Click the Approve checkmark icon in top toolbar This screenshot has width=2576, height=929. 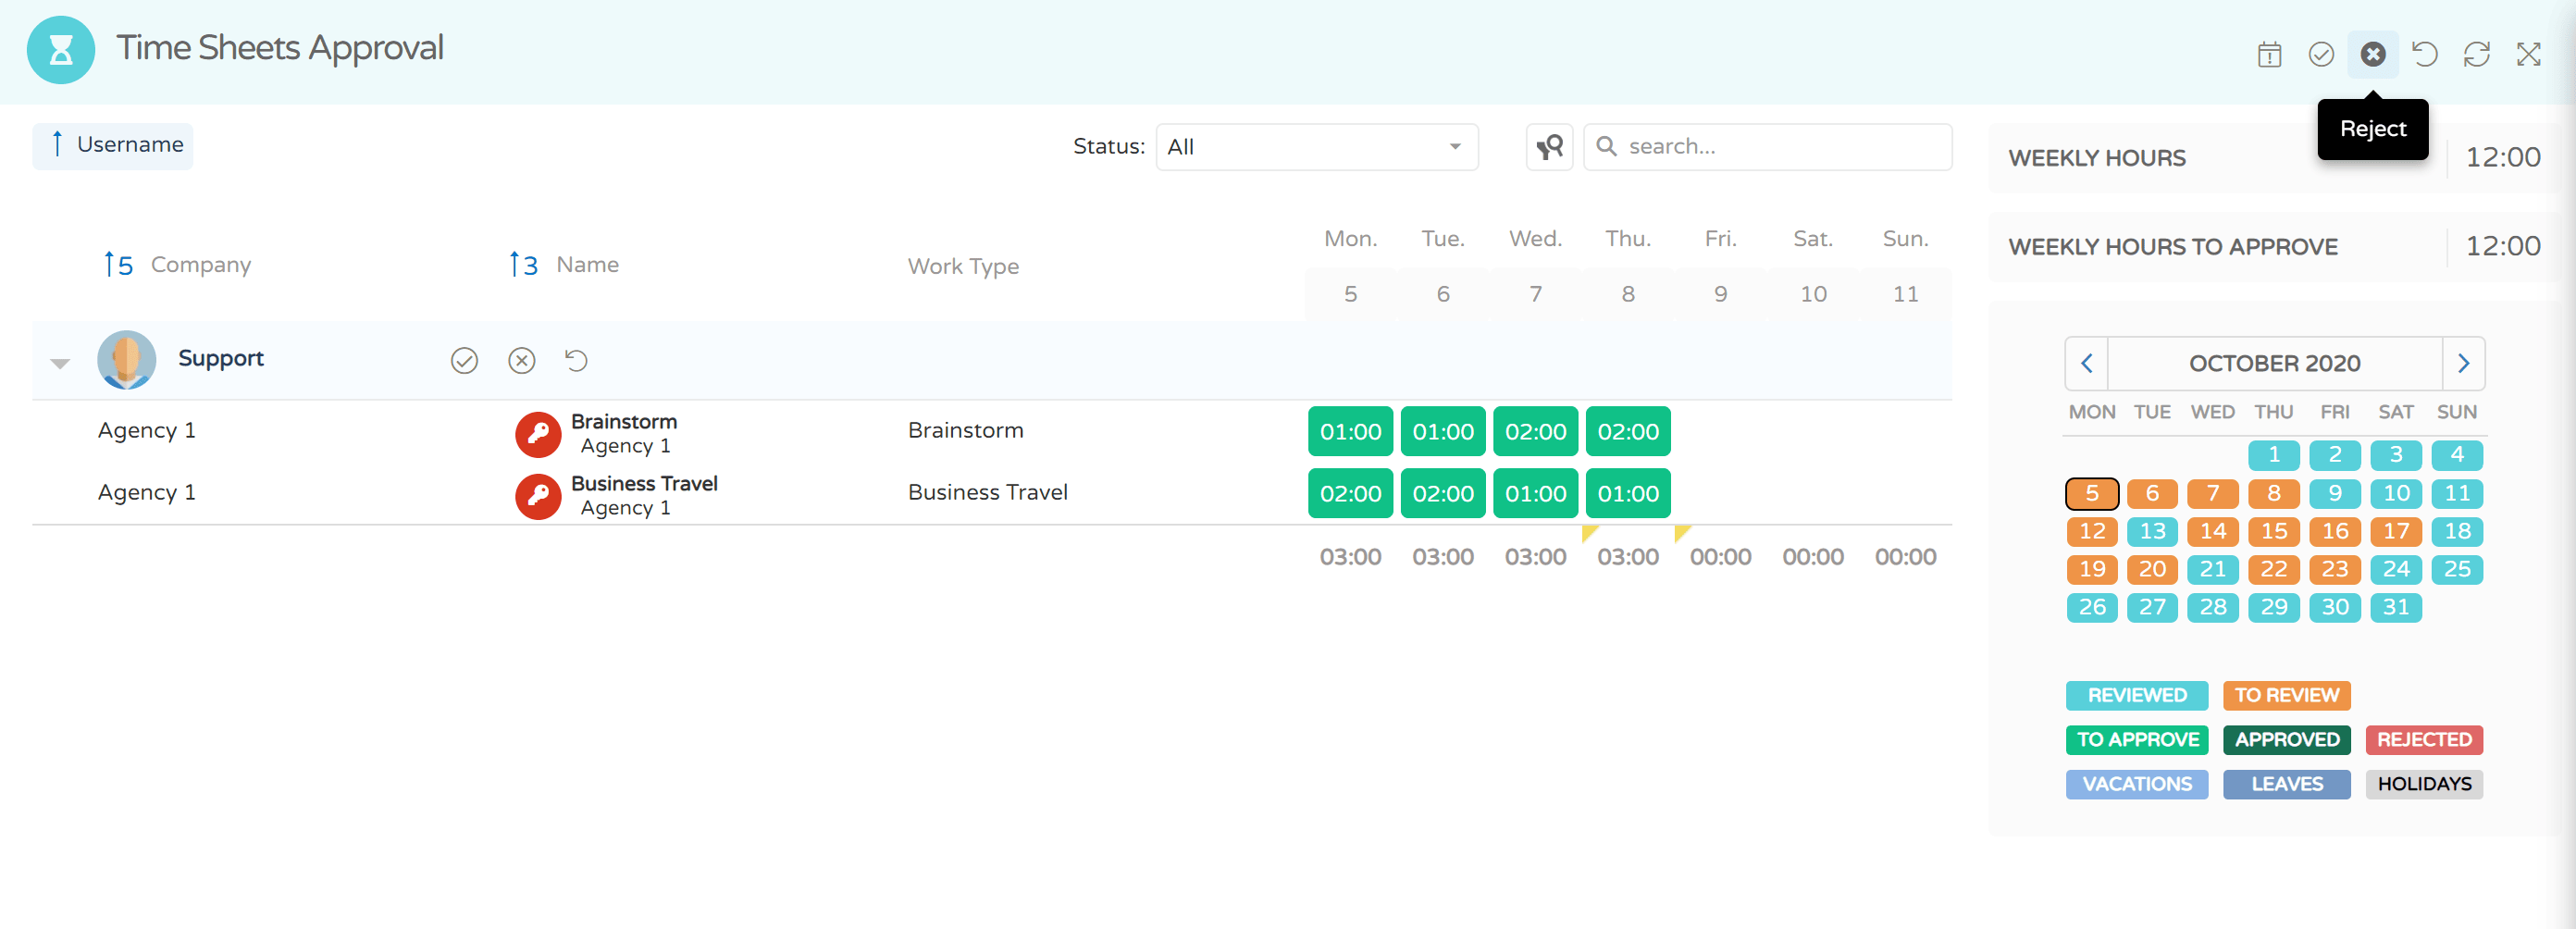pyautogui.click(x=2320, y=54)
